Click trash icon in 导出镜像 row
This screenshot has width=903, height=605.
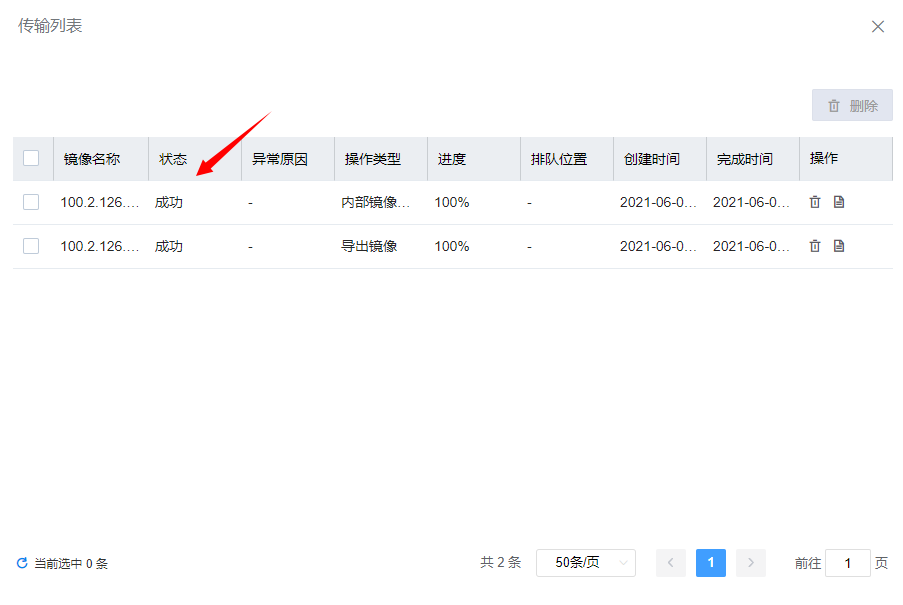pyautogui.click(x=815, y=246)
